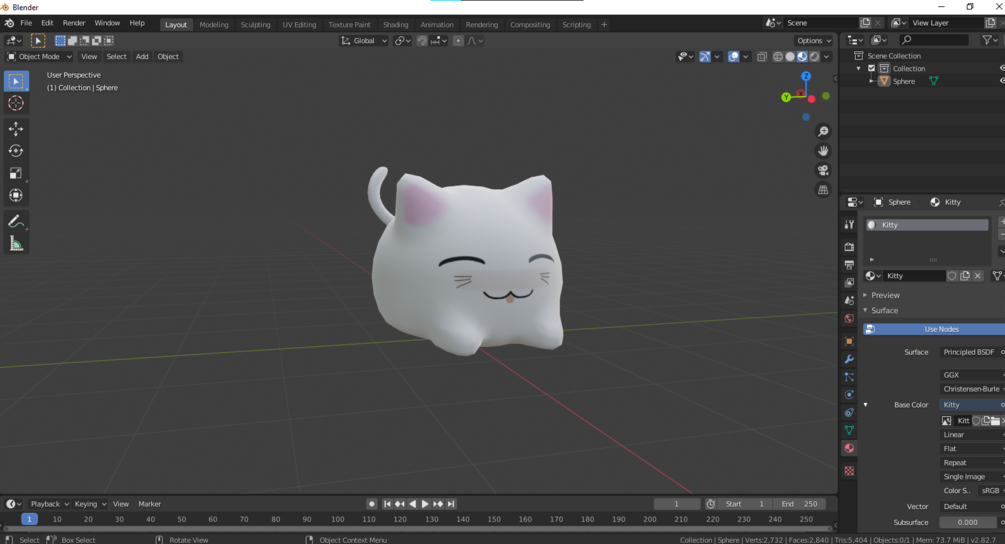
Task: Expand the Preview panel
Action: pos(885,295)
